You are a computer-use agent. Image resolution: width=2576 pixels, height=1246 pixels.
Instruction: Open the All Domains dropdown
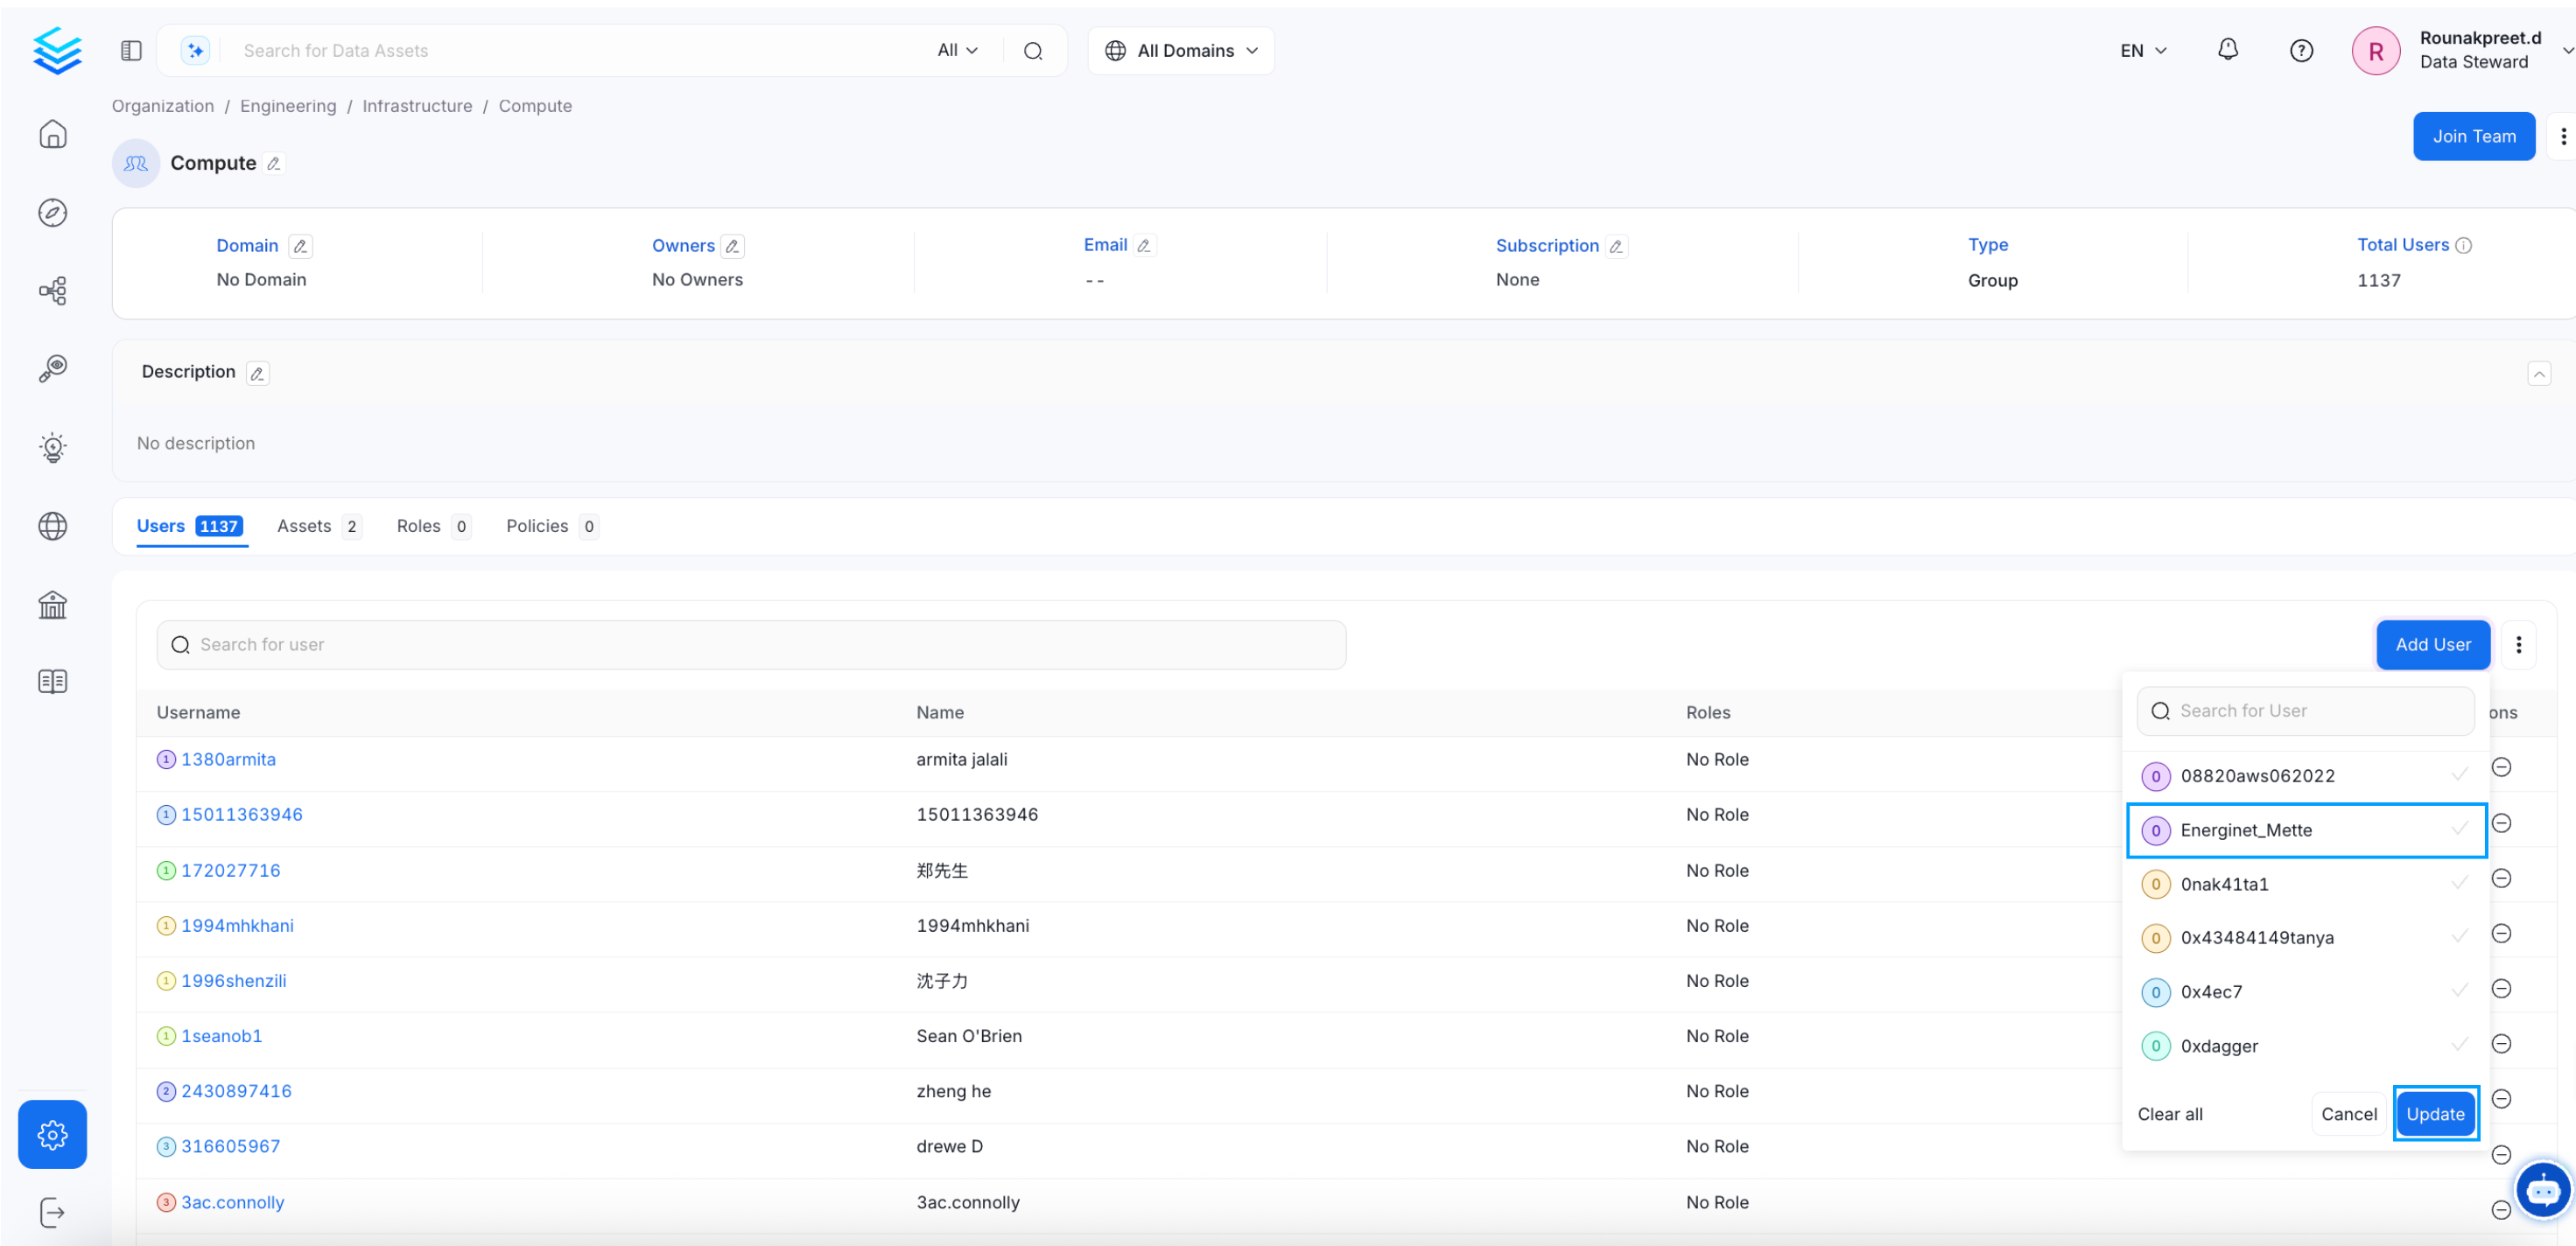[x=1181, y=50]
